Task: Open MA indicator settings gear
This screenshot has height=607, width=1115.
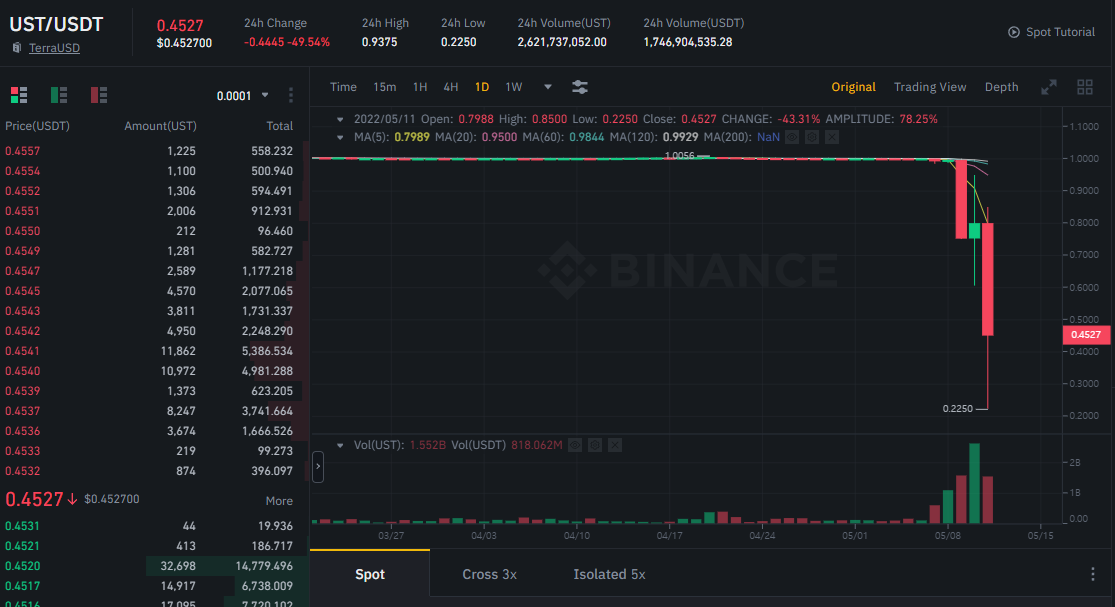Action: tap(812, 137)
